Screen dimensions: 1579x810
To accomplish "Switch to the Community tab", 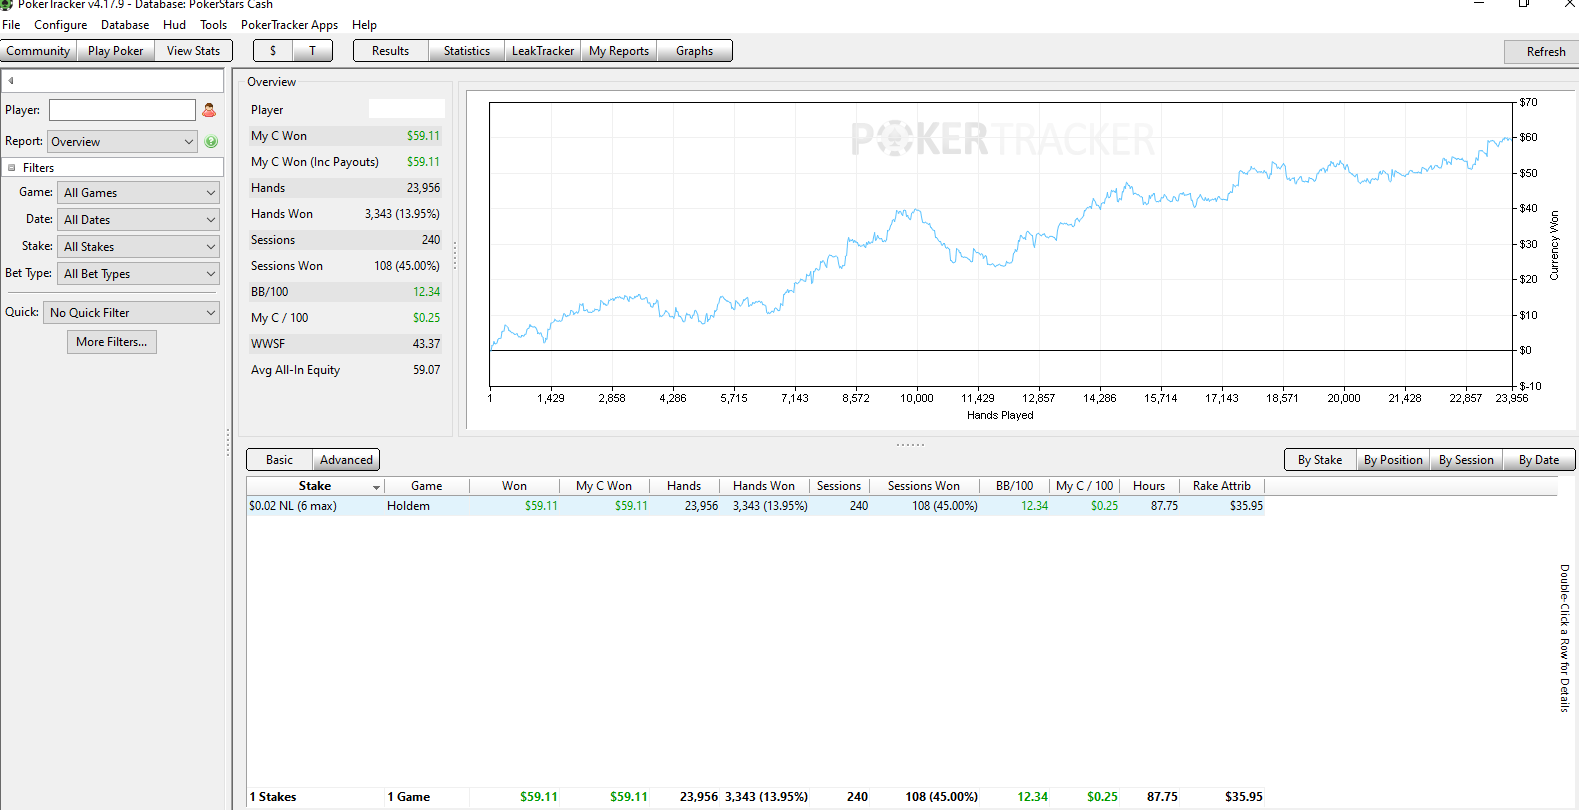I will pyautogui.click(x=39, y=51).
